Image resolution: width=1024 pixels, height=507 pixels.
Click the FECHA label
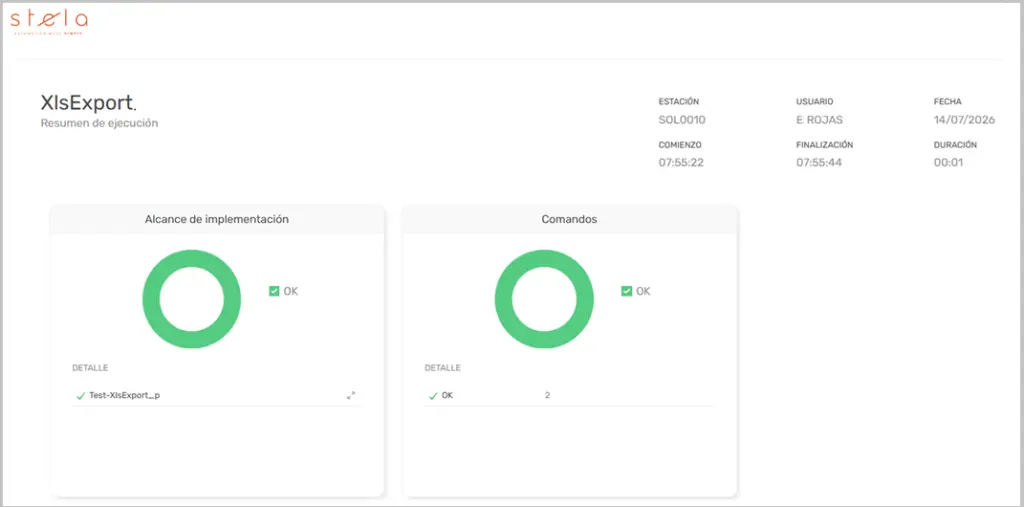click(948, 101)
